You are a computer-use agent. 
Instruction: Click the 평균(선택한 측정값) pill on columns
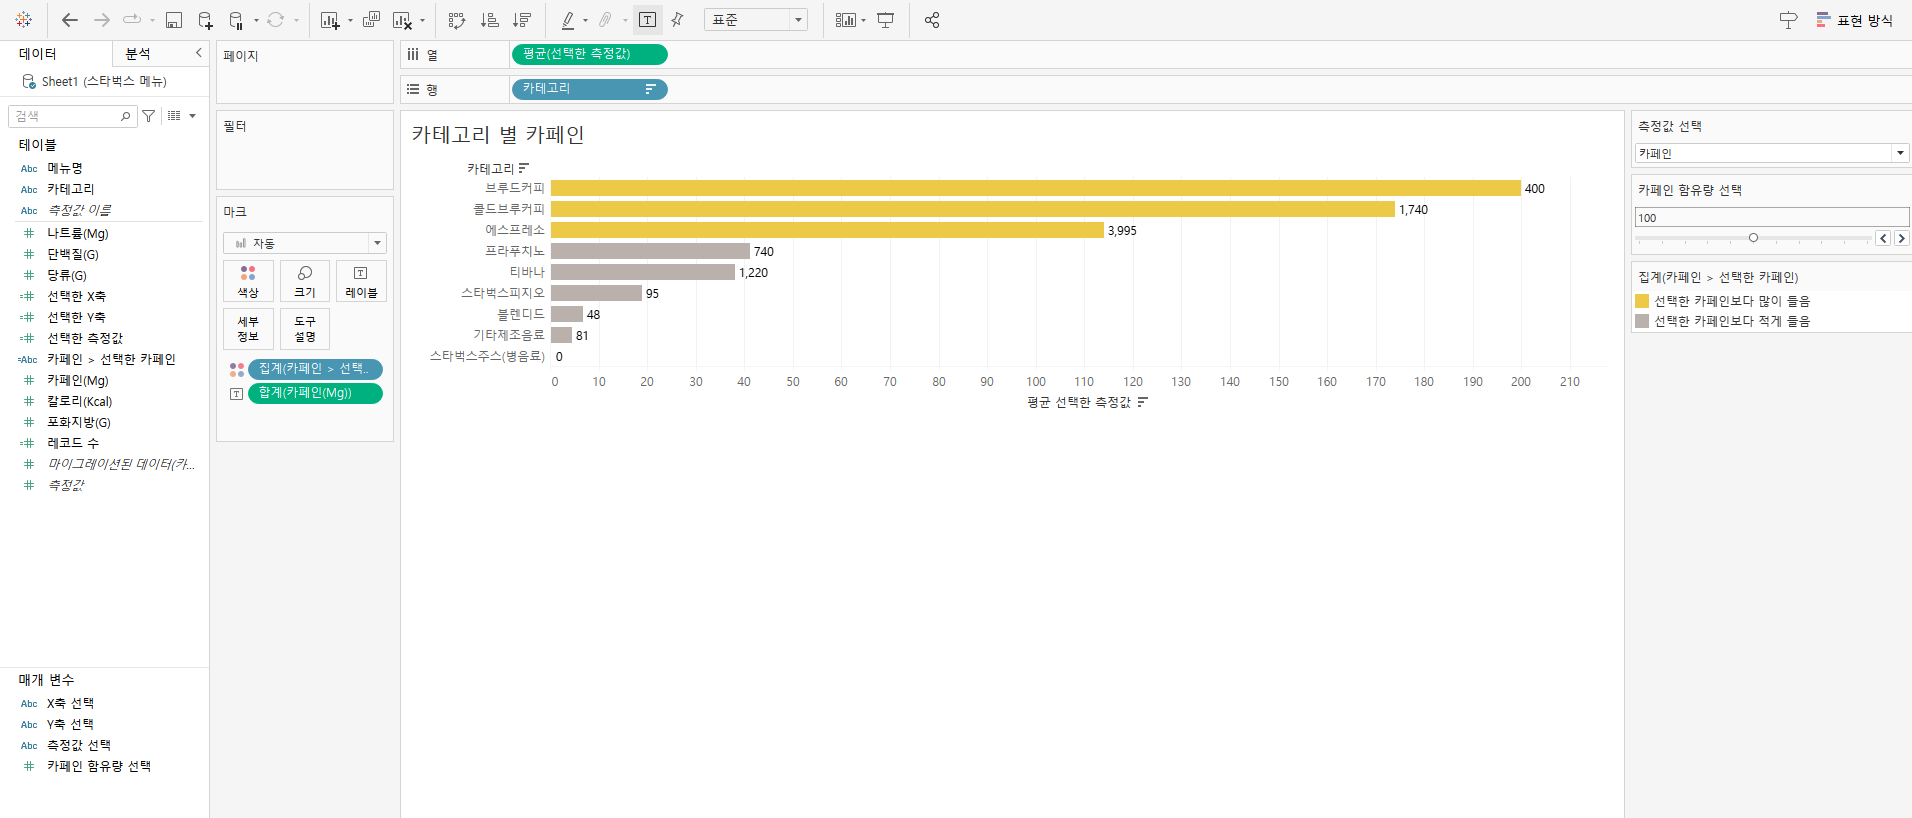click(589, 54)
